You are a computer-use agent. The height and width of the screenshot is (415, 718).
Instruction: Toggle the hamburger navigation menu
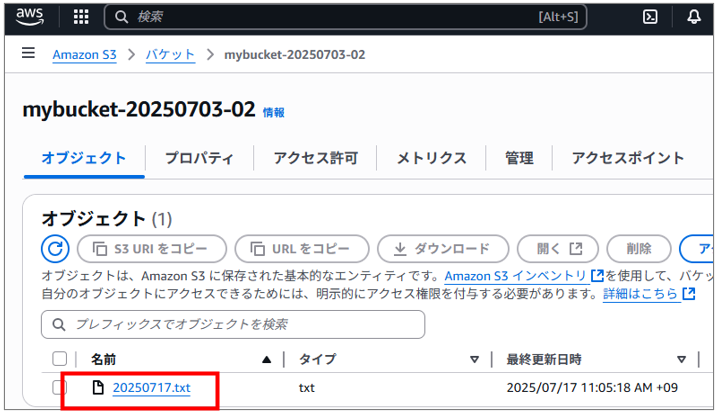tap(28, 53)
